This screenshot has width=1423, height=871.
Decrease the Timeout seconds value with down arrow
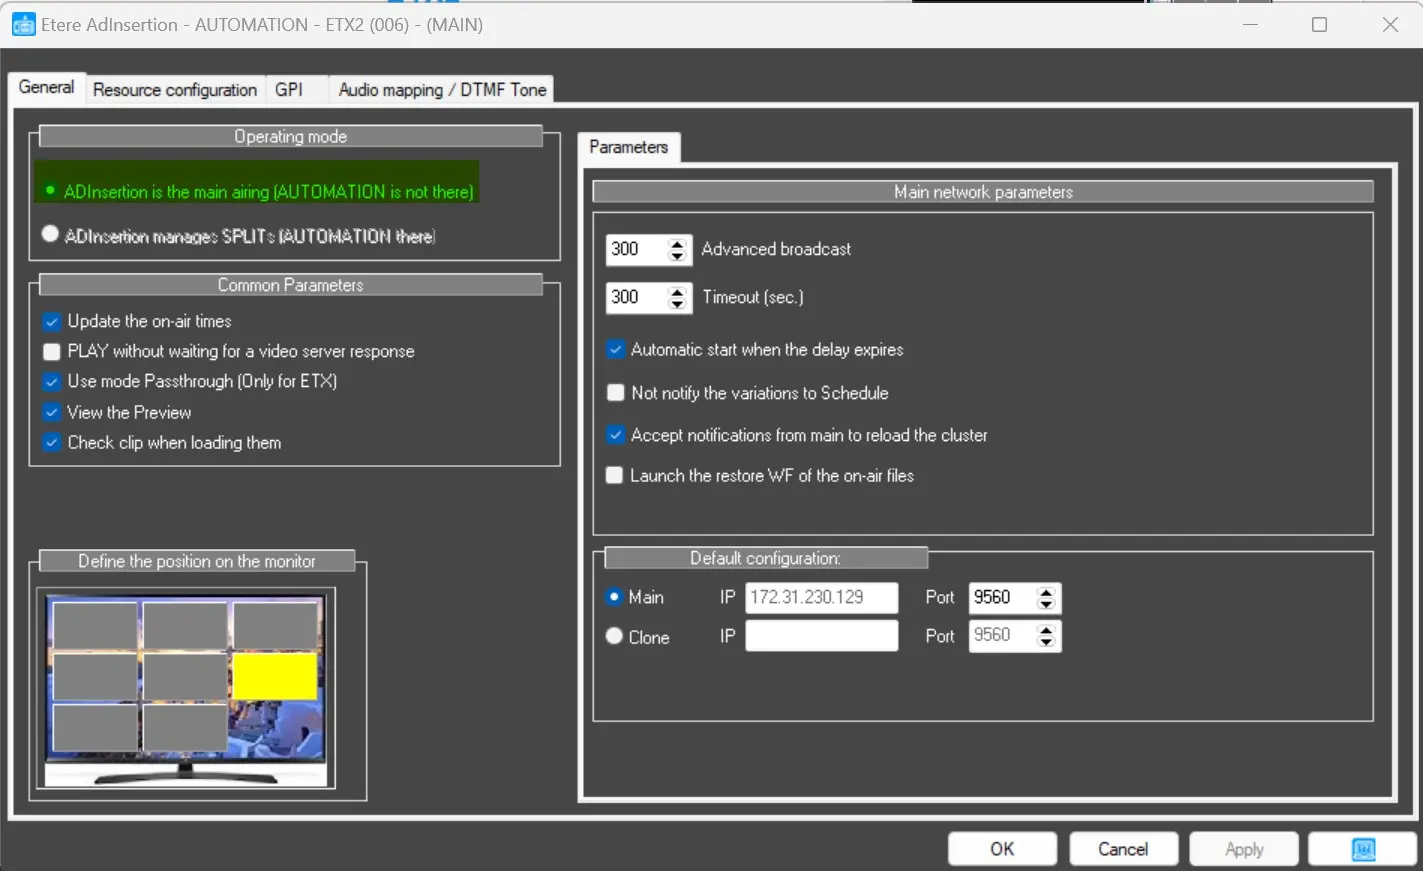tap(678, 304)
